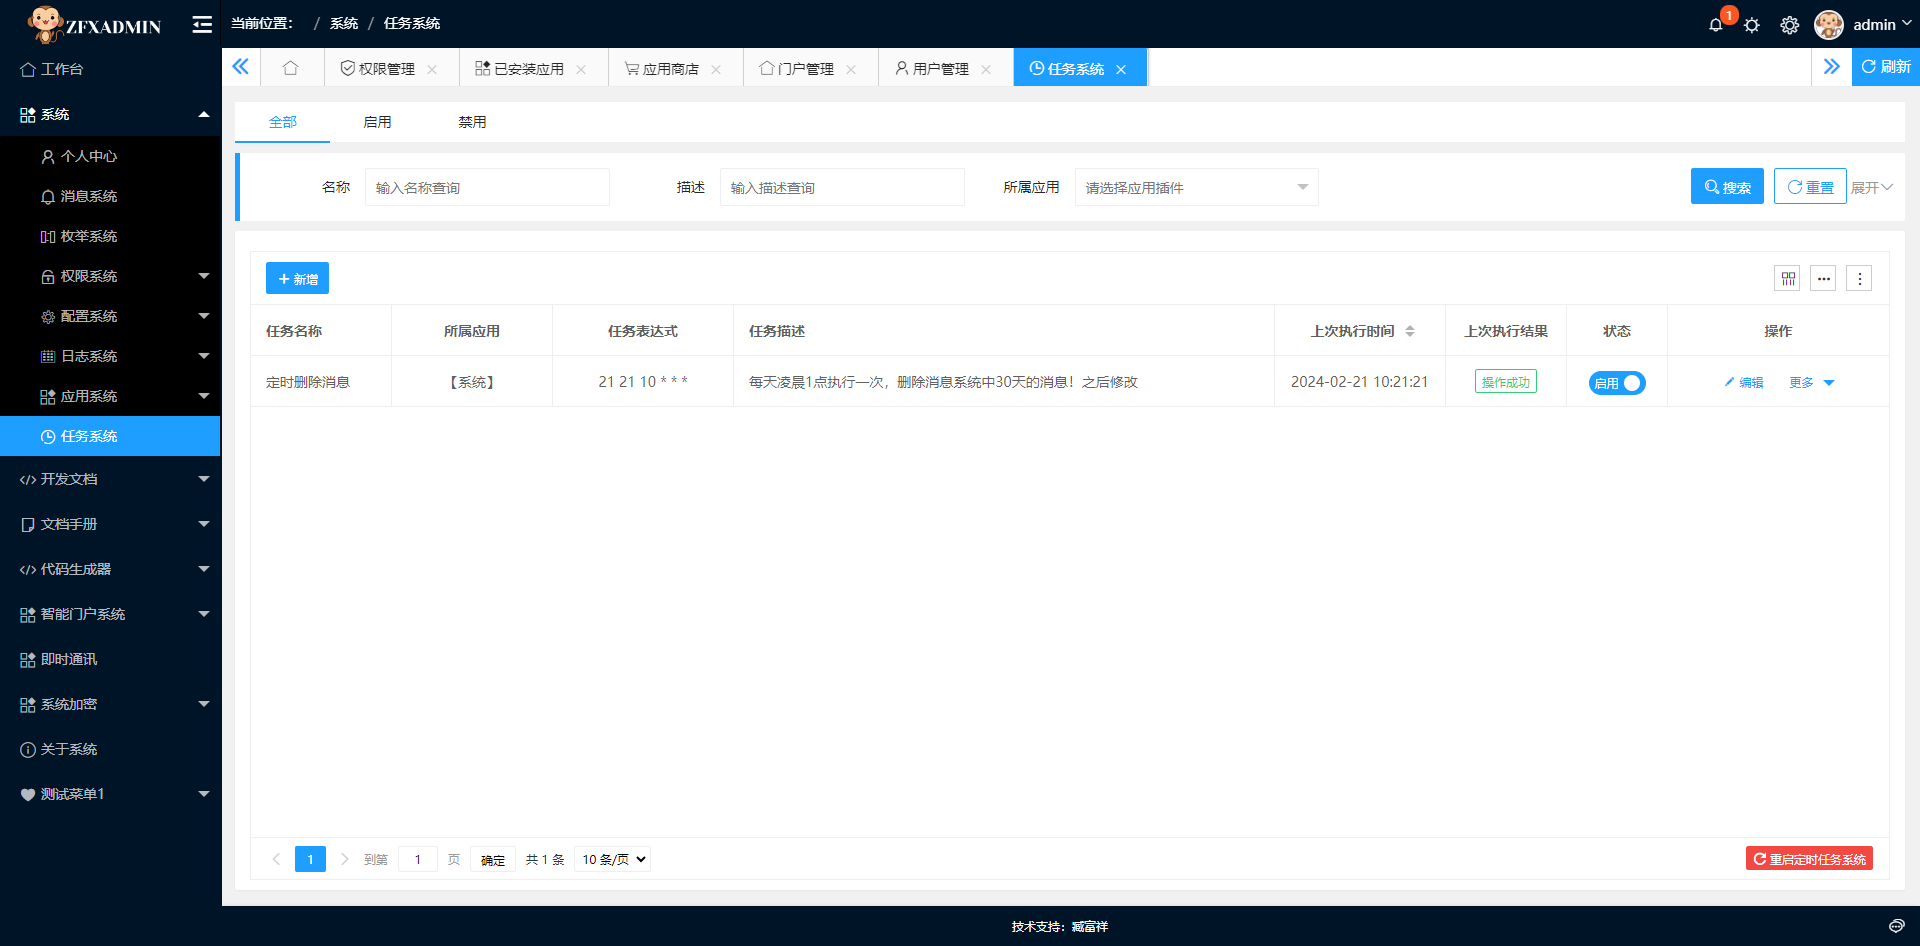This screenshot has width=1920, height=946.
Task: Open the 所属应用 plugin dropdown
Action: (1196, 187)
